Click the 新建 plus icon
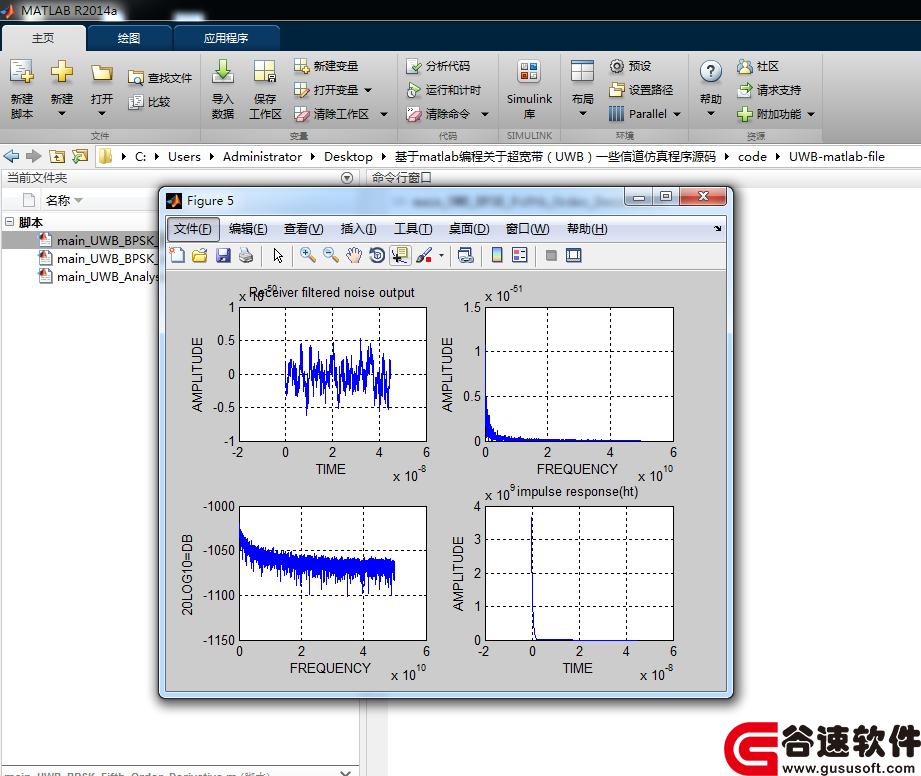 [62, 72]
